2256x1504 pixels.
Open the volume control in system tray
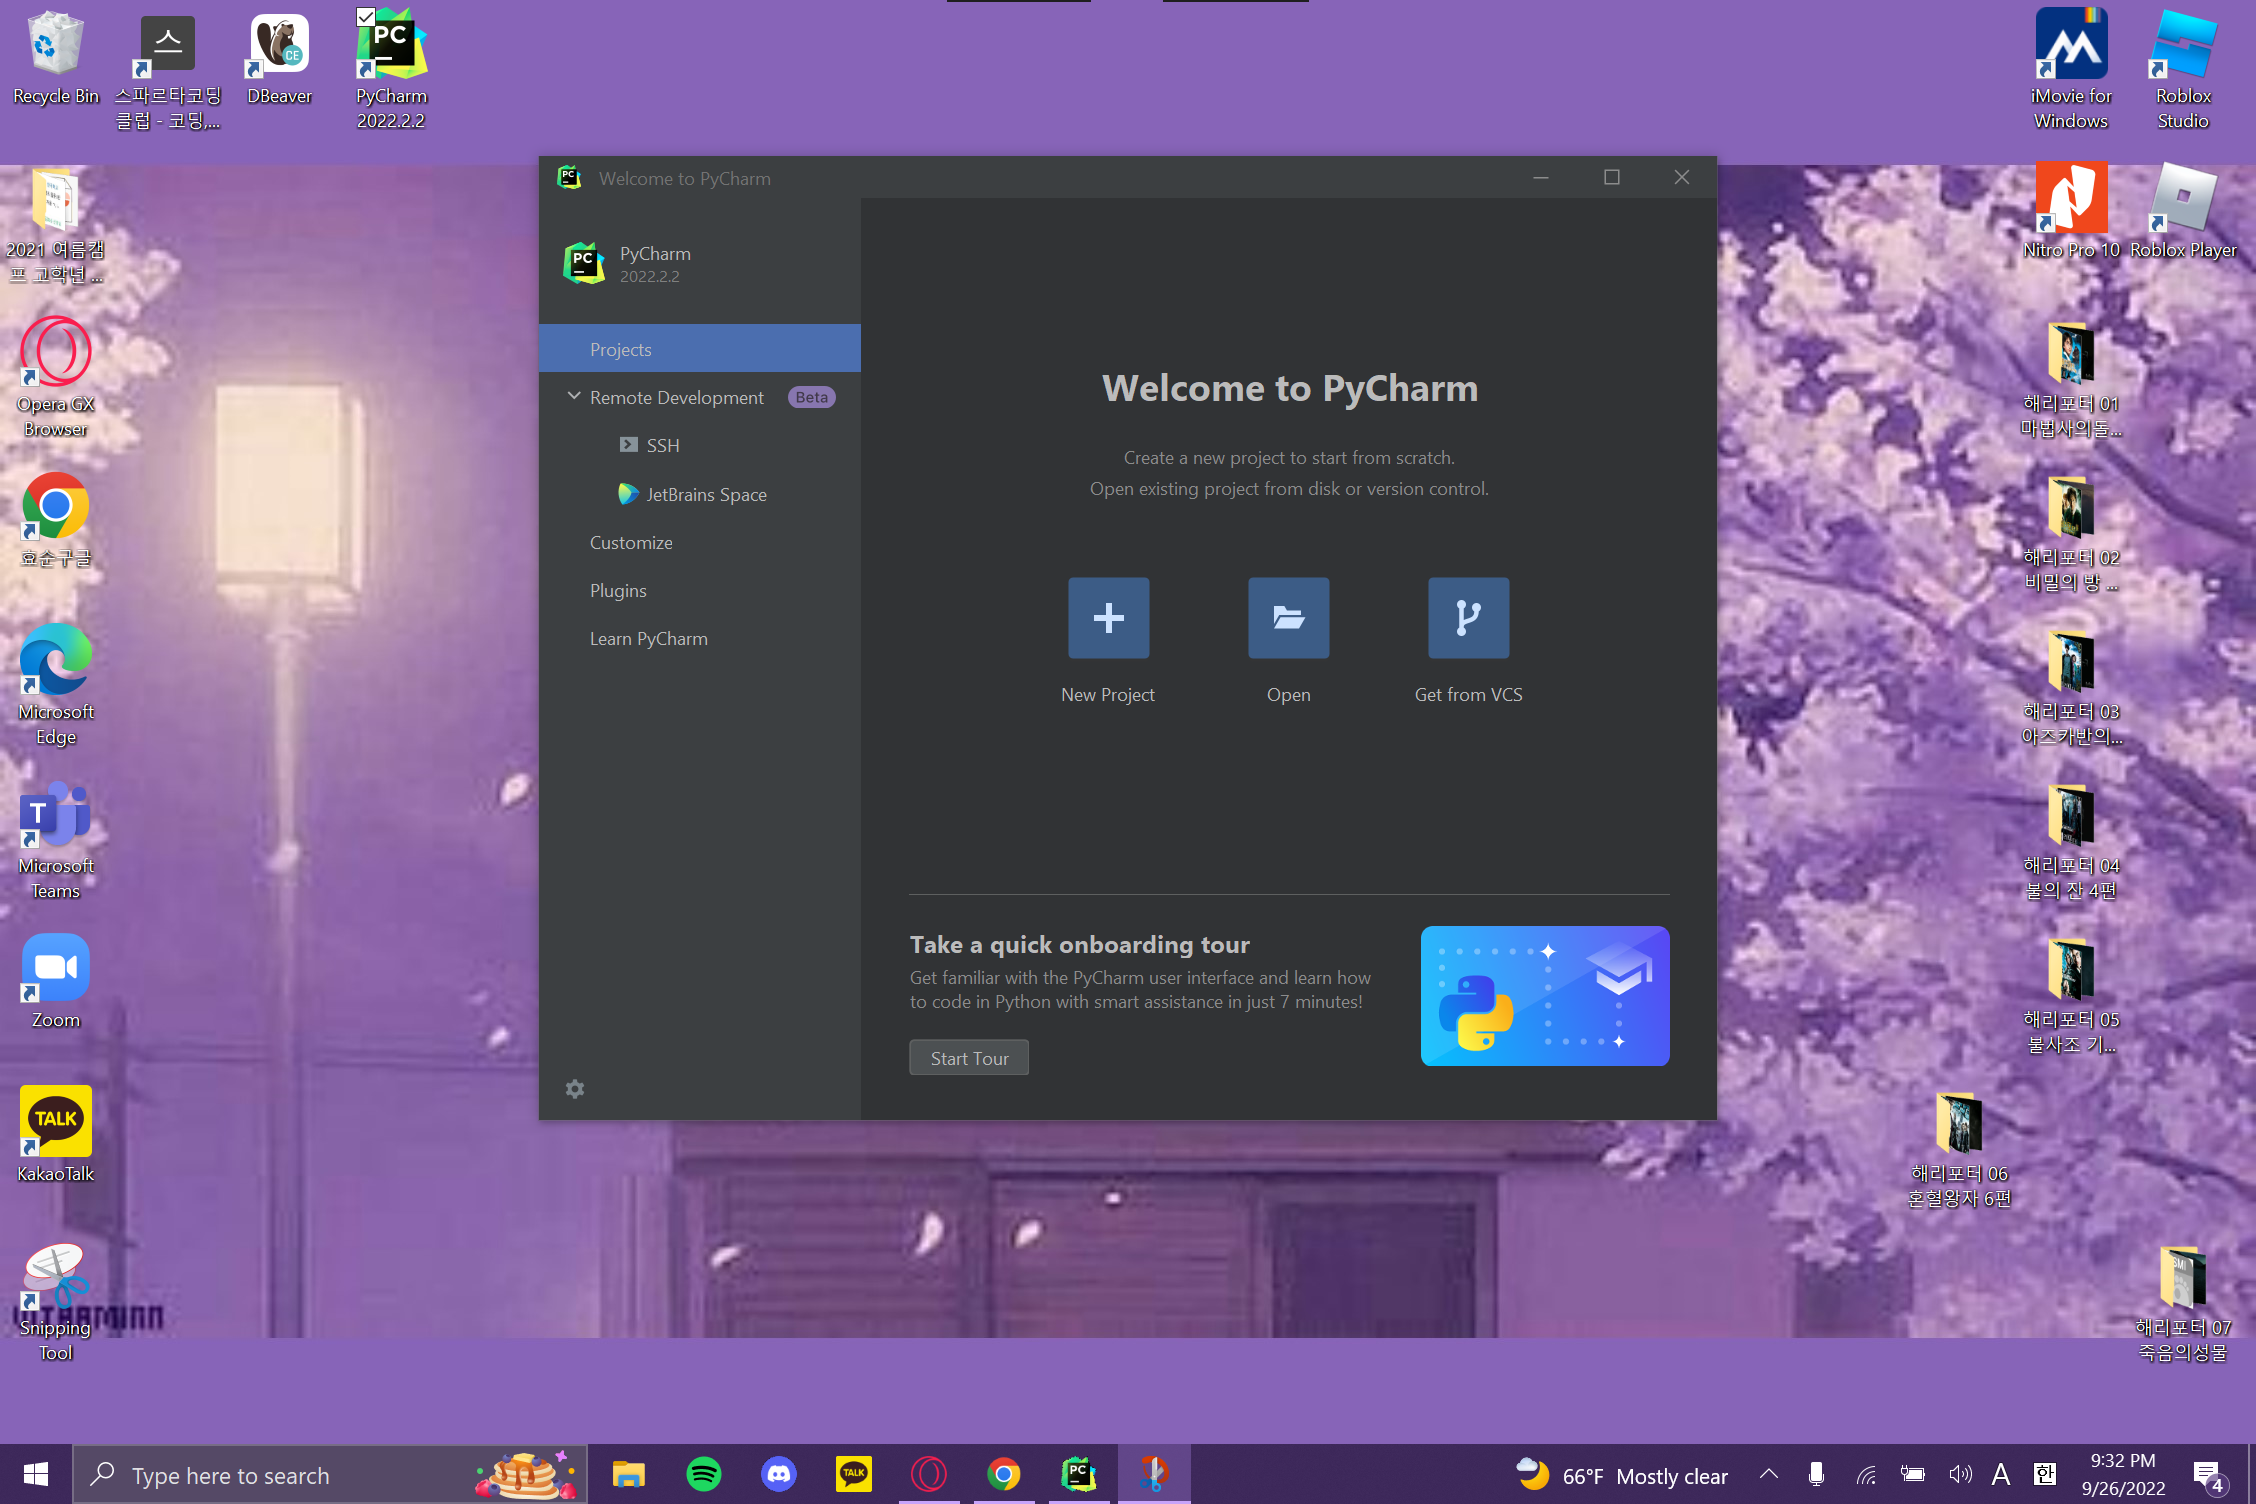(x=1960, y=1474)
